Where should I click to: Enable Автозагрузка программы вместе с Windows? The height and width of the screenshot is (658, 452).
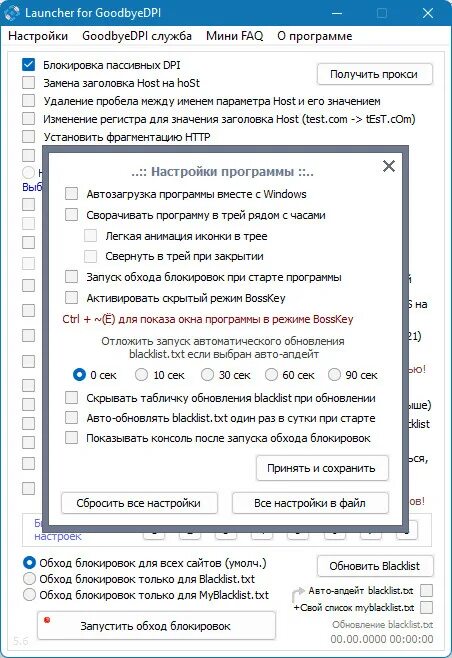tap(71, 194)
